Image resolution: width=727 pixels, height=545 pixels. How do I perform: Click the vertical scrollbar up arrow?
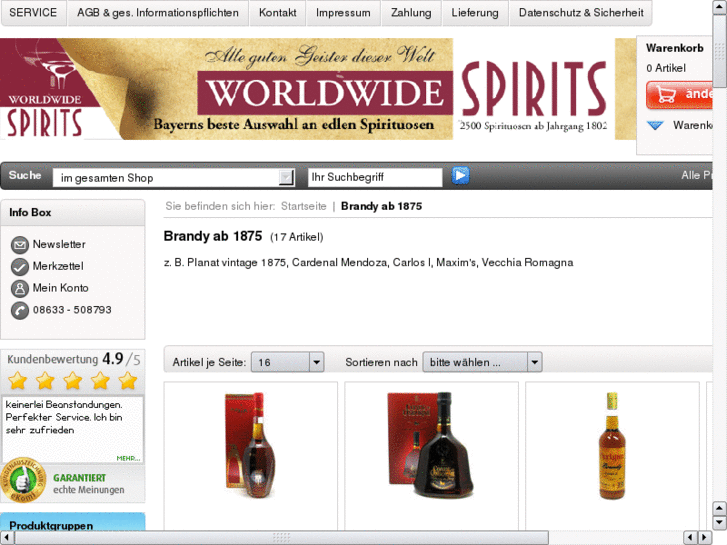720,7
